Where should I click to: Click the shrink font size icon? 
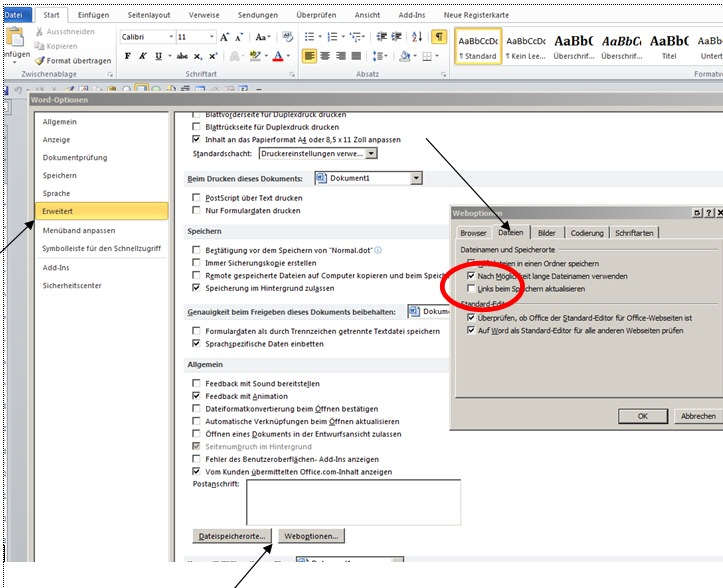(x=239, y=37)
